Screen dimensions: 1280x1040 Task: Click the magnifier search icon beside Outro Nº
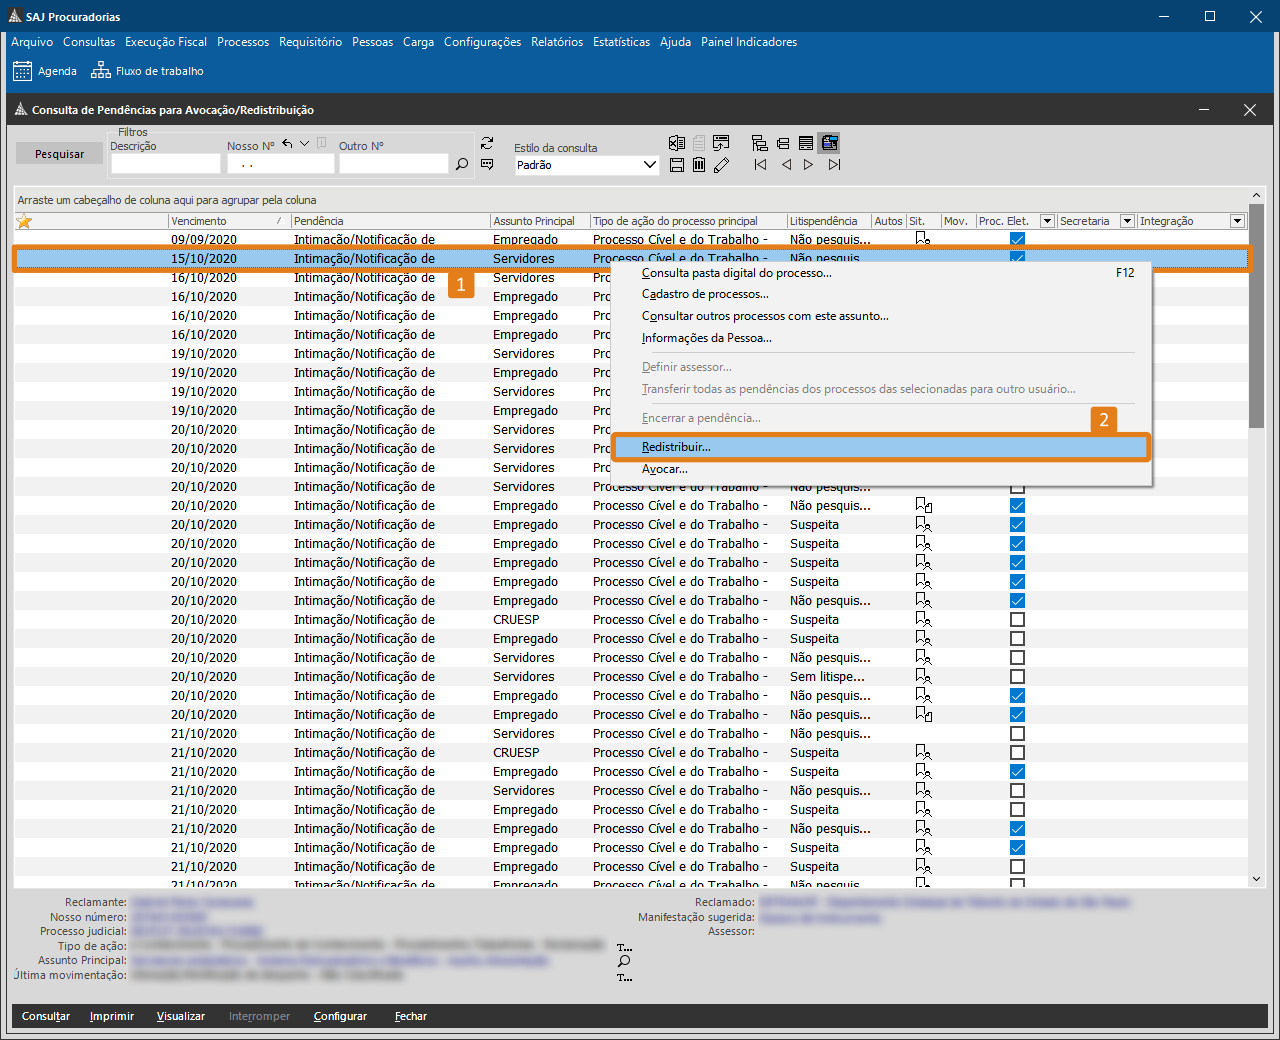462,164
